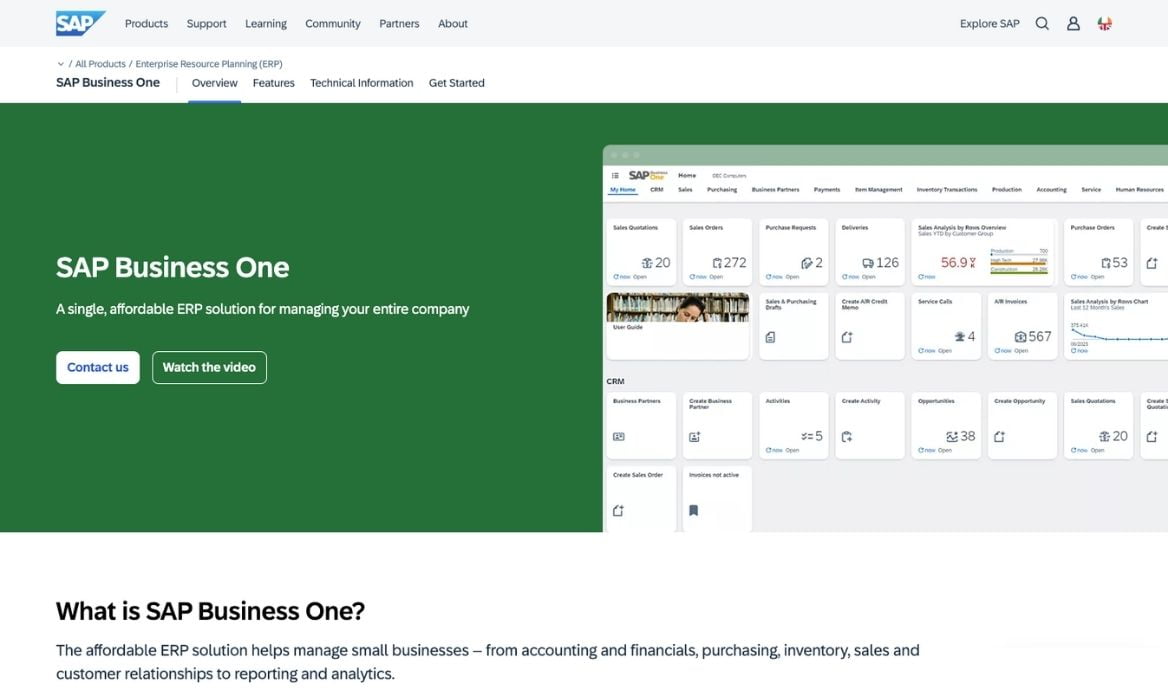Click the red shopping cart icon
This screenshot has width=1168, height=700.
[1104, 23]
